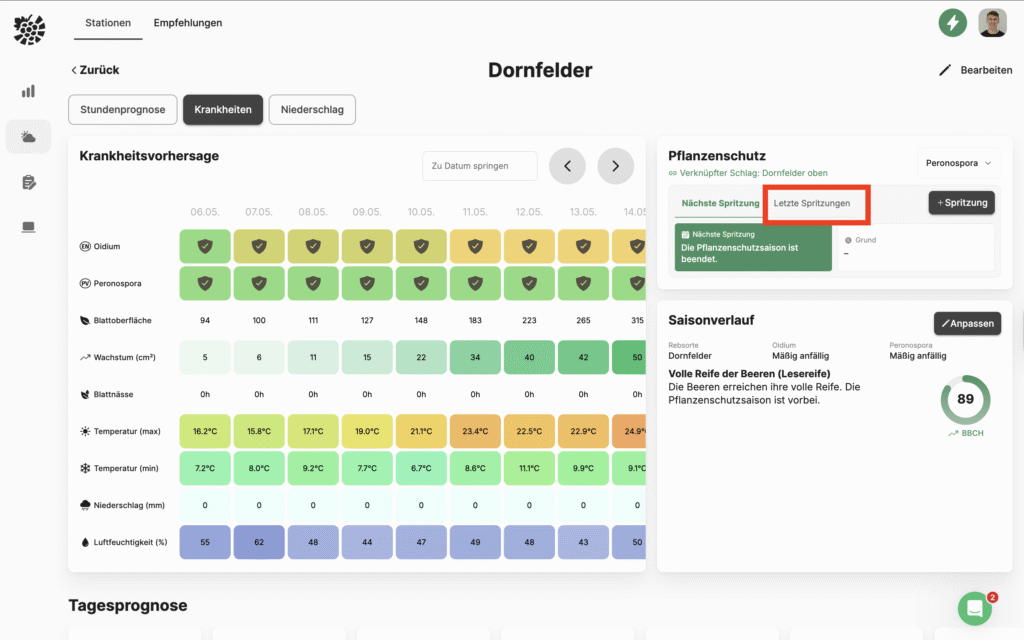Click the green lightning bolt icon

952,22
